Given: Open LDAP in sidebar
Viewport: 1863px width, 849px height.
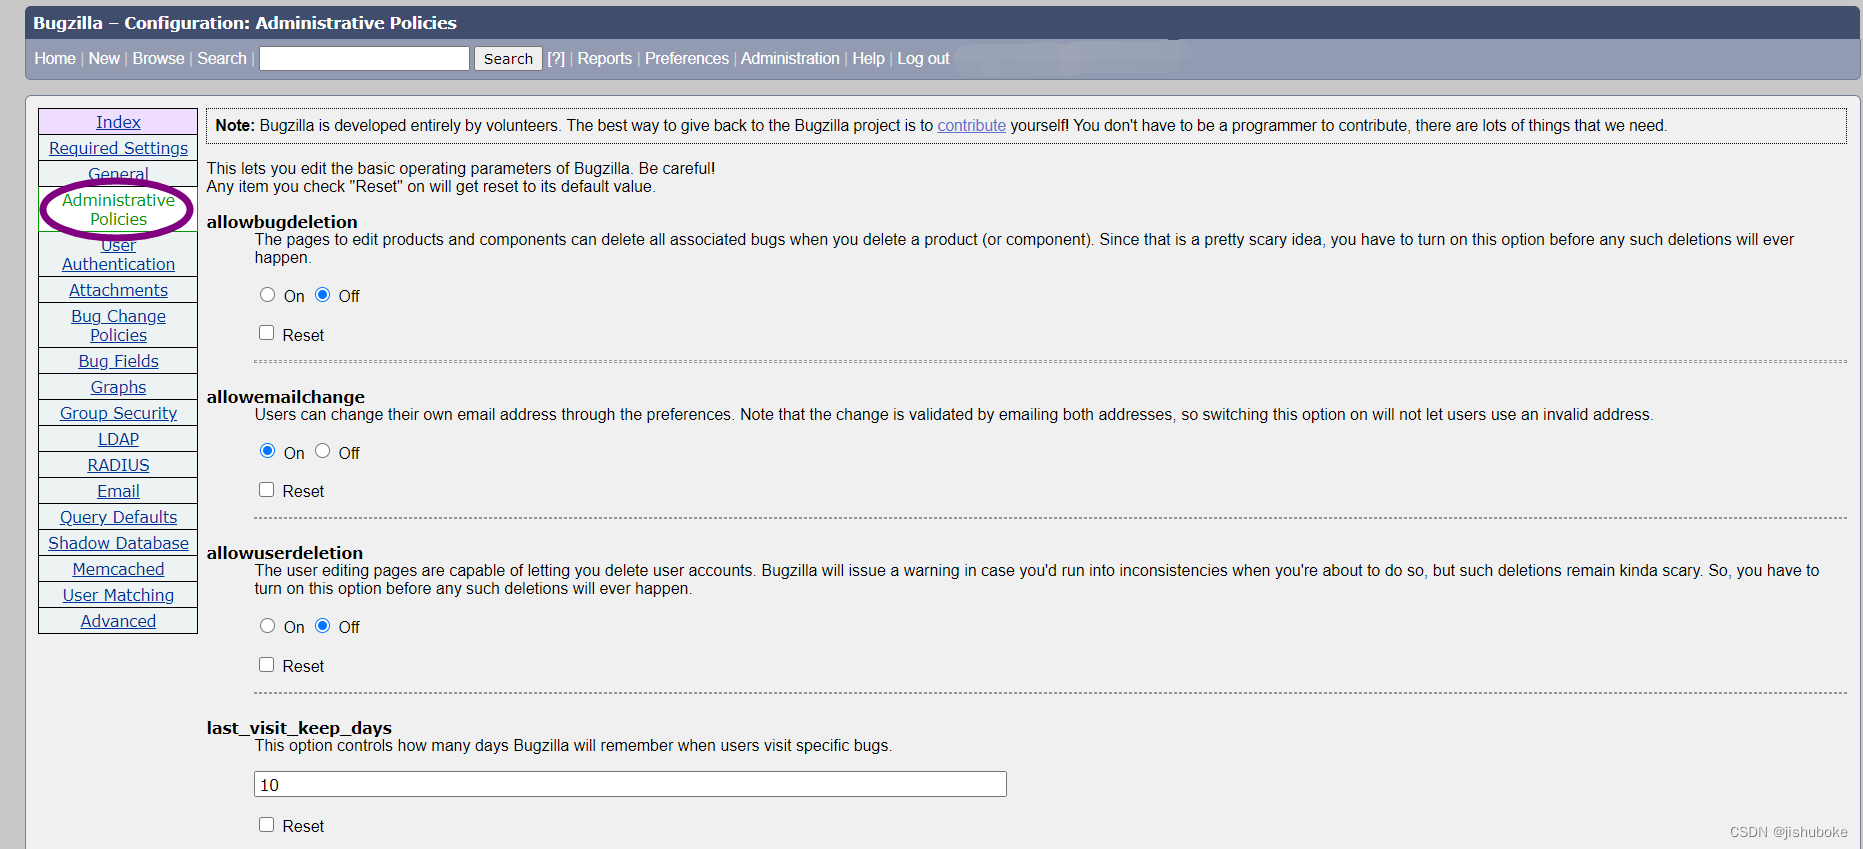Looking at the screenshot, I should point(118,439).
